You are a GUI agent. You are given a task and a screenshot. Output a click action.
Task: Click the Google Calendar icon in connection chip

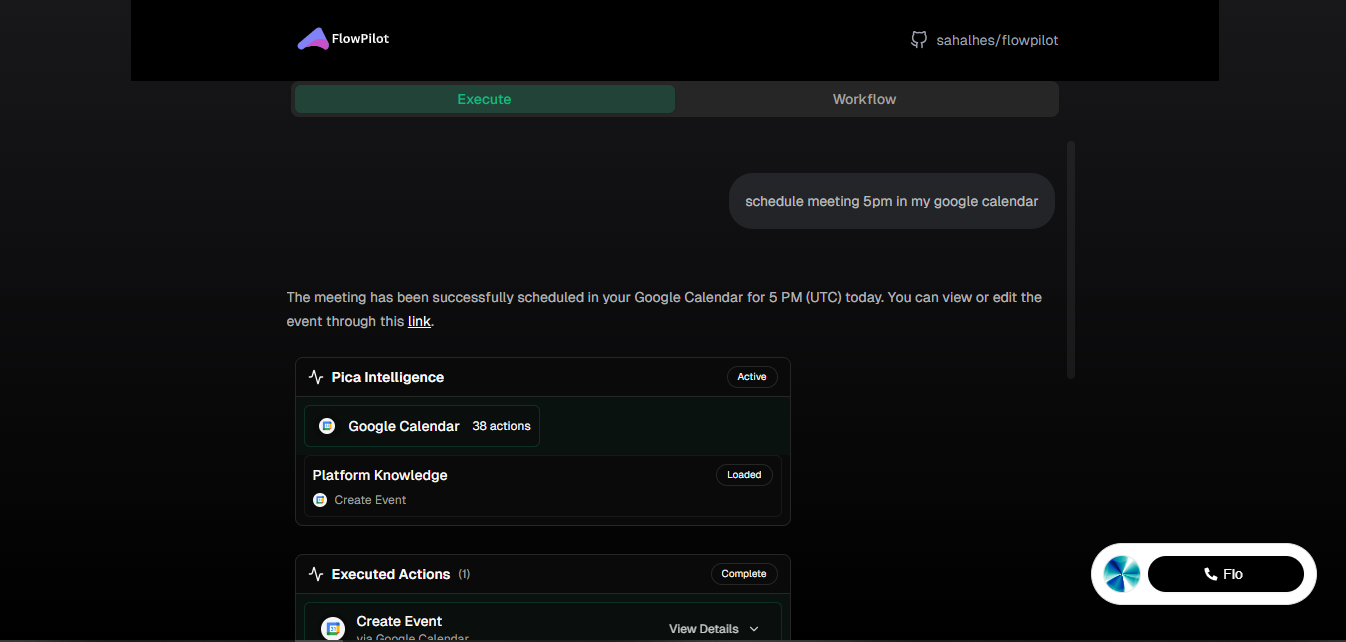pyautogui.click(x=327, y=426)
